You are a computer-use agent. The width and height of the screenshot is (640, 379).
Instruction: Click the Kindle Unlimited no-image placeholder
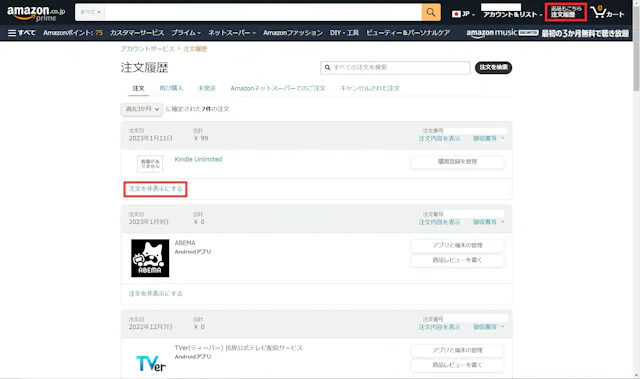pos(150,164)
